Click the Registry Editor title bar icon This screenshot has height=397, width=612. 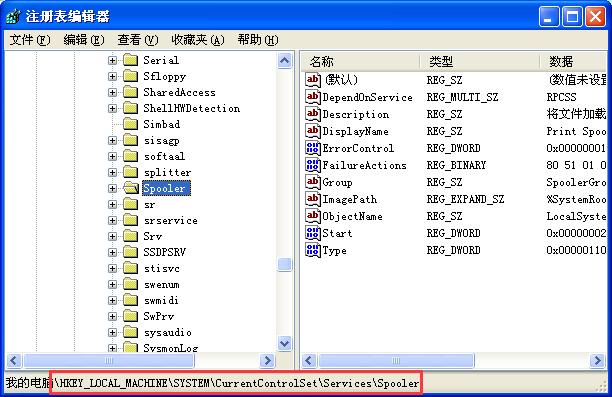14,16
